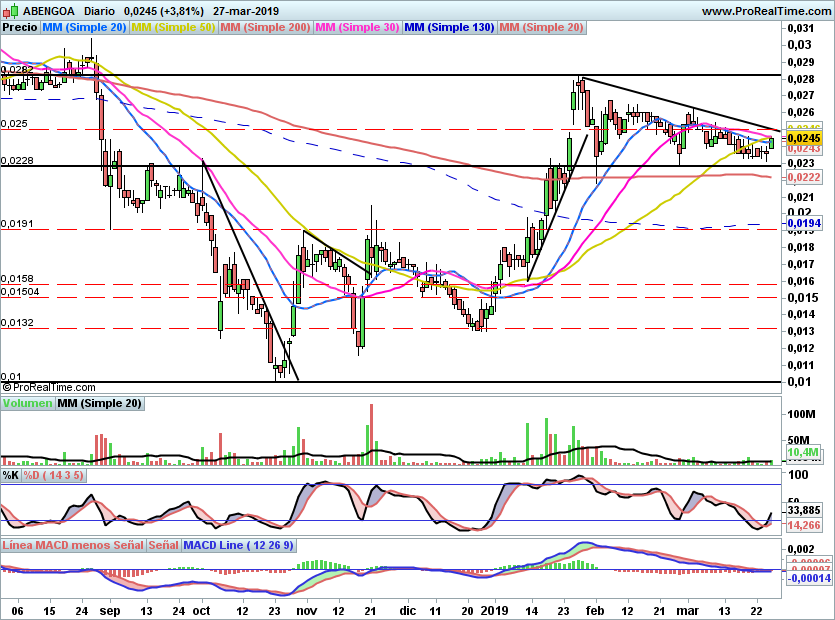Click the mar marker on time axis
The image size is (835, 620).
pyautogui.click(x=687, y=610)
